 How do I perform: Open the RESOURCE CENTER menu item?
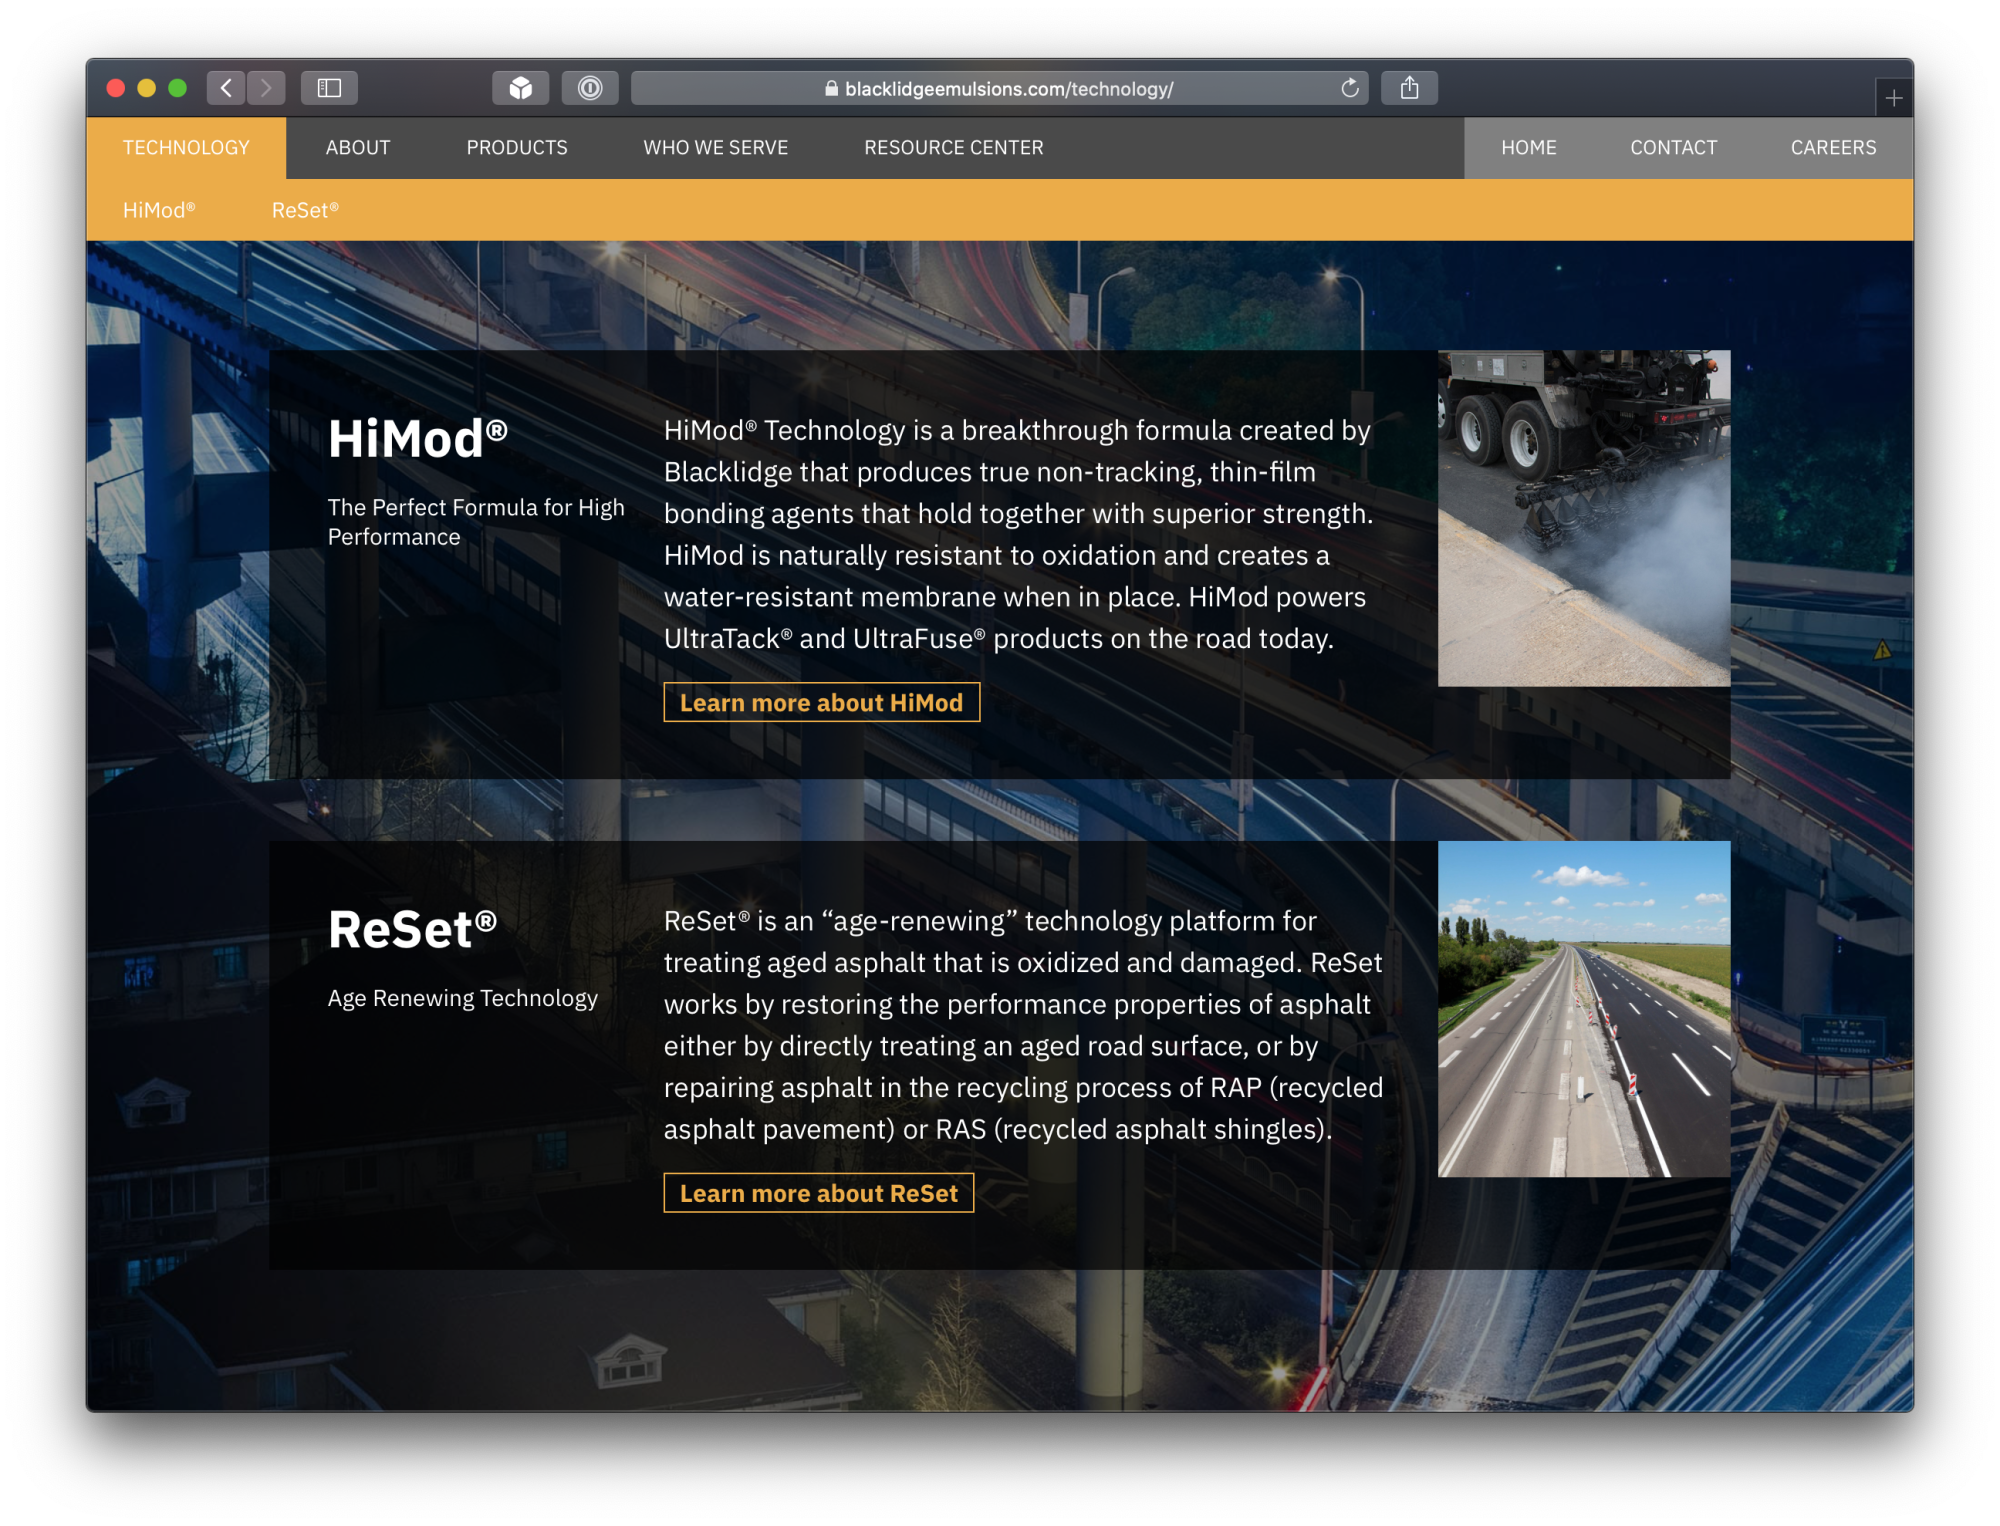click(954, 148)
